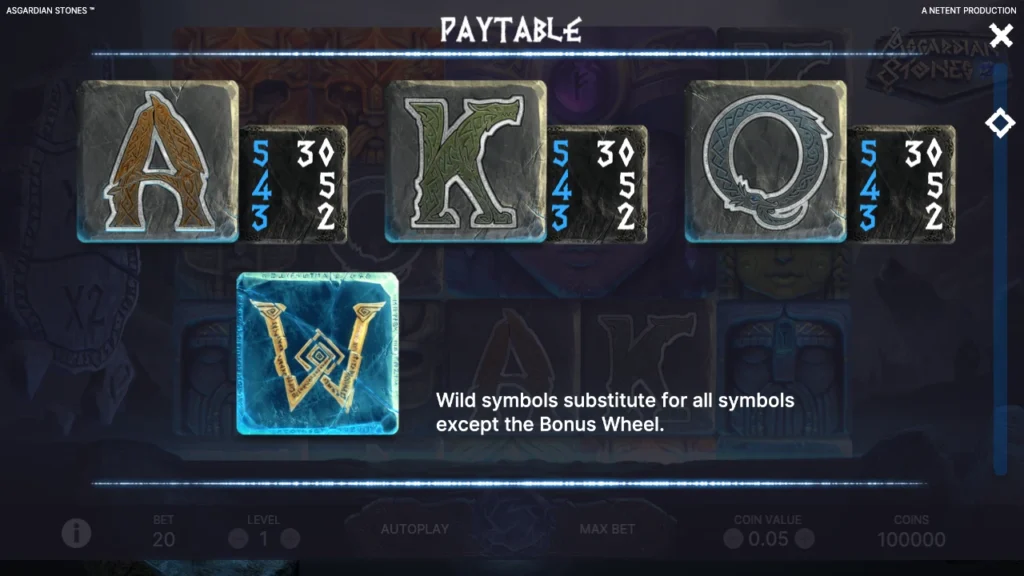Select the green K stone symbol

coord(466,161)
